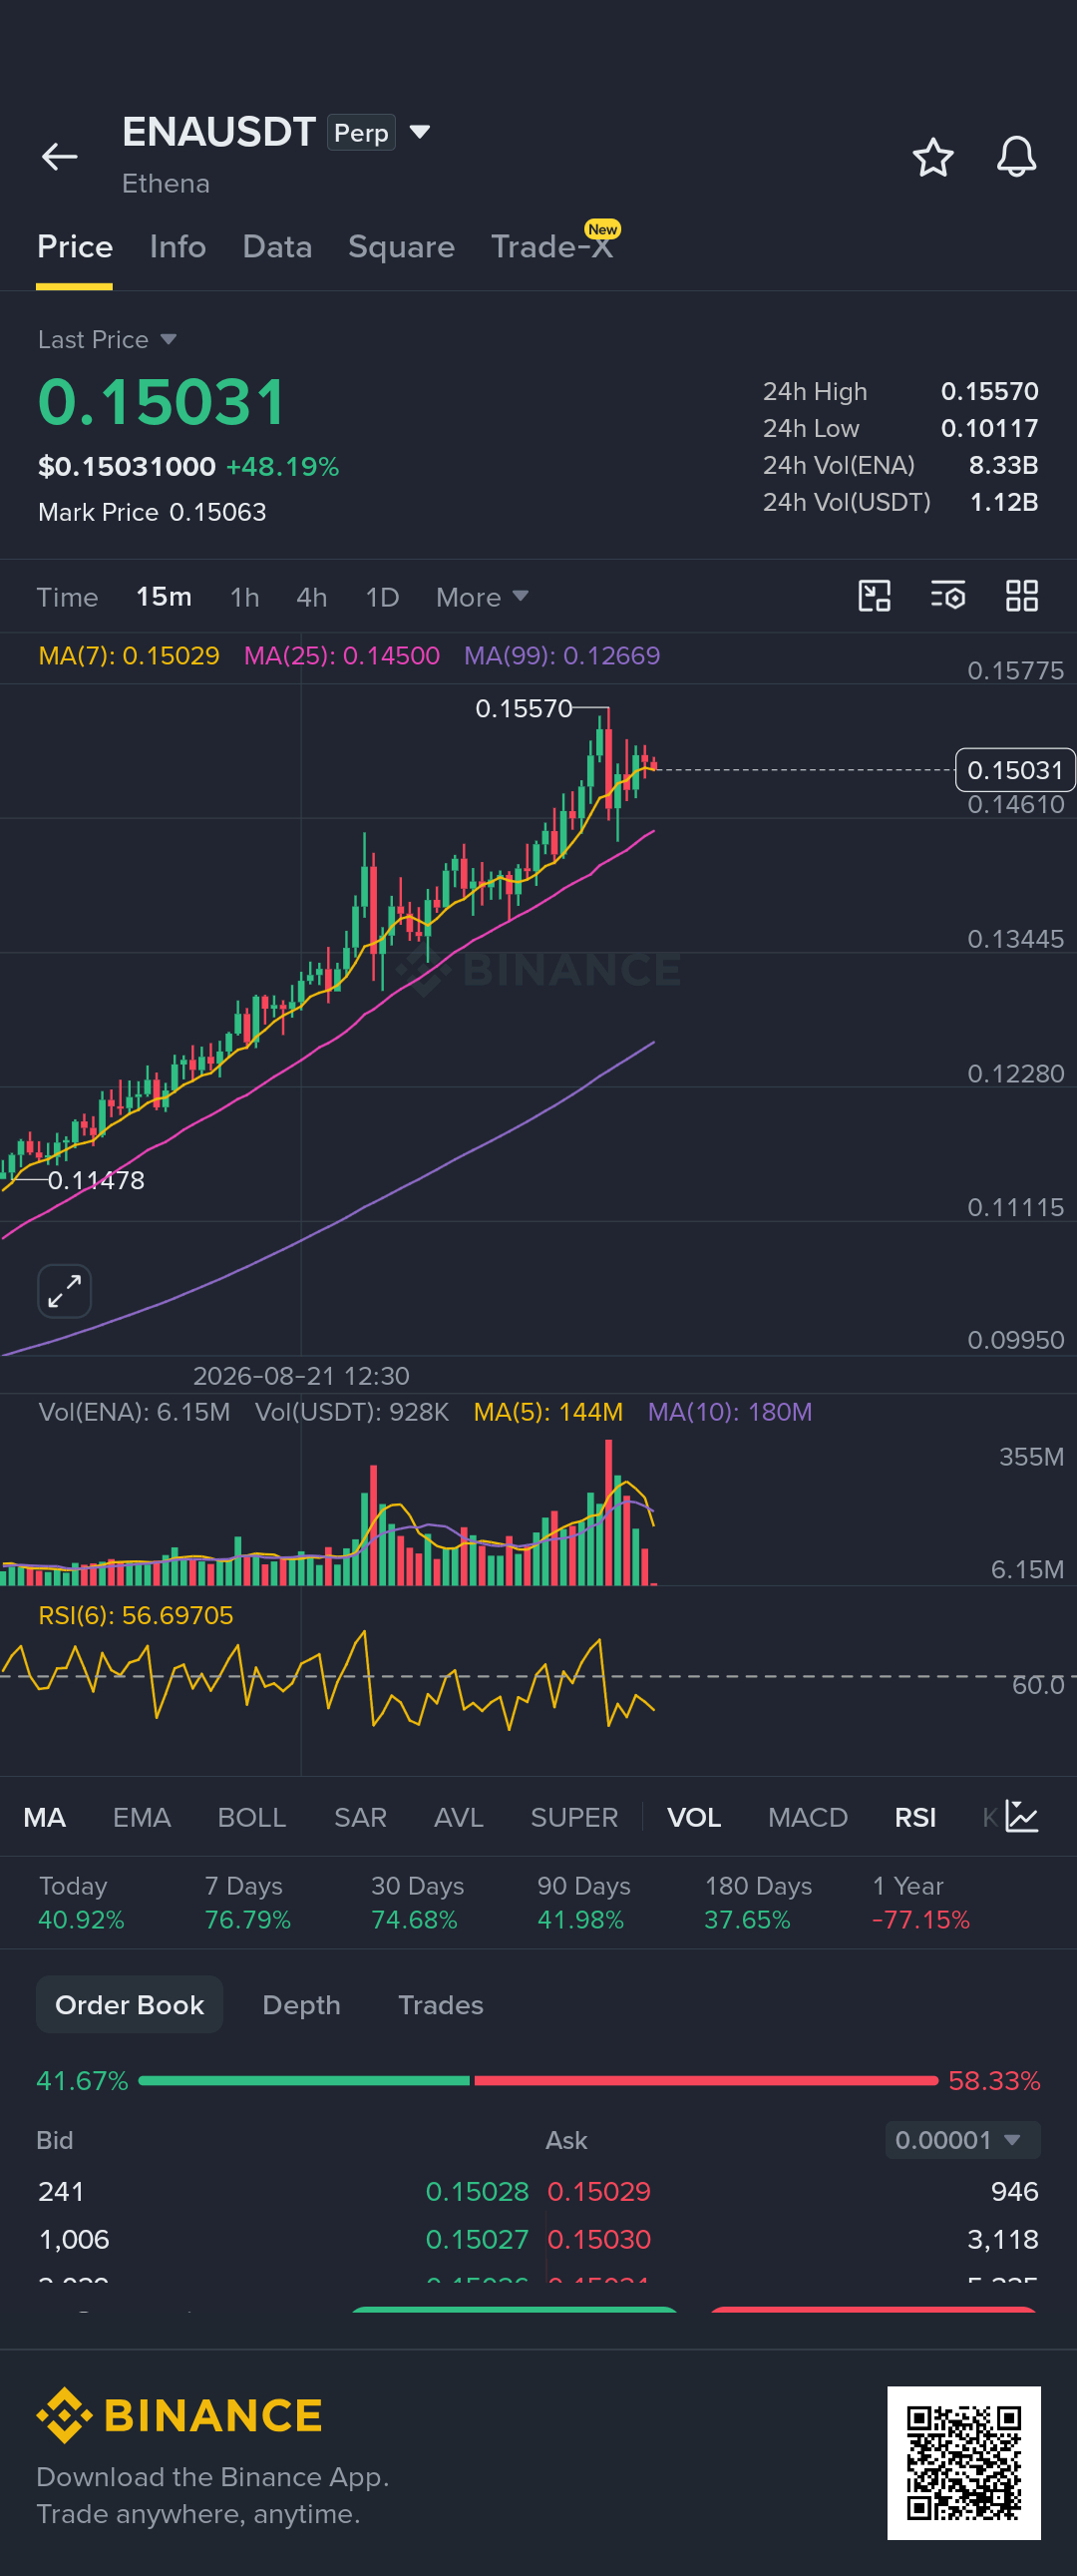Screen dimensions: 1077x2576
Task: Select Depth view
Action: tap(301, 2004)
